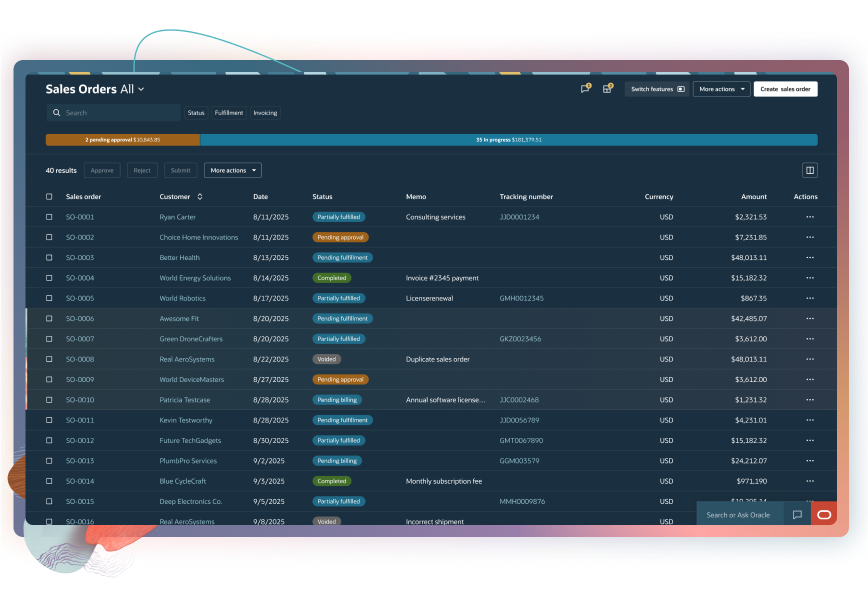Open the notifications comment icon with badge
This screenshot has height=612, width=868.
(585, 88)
